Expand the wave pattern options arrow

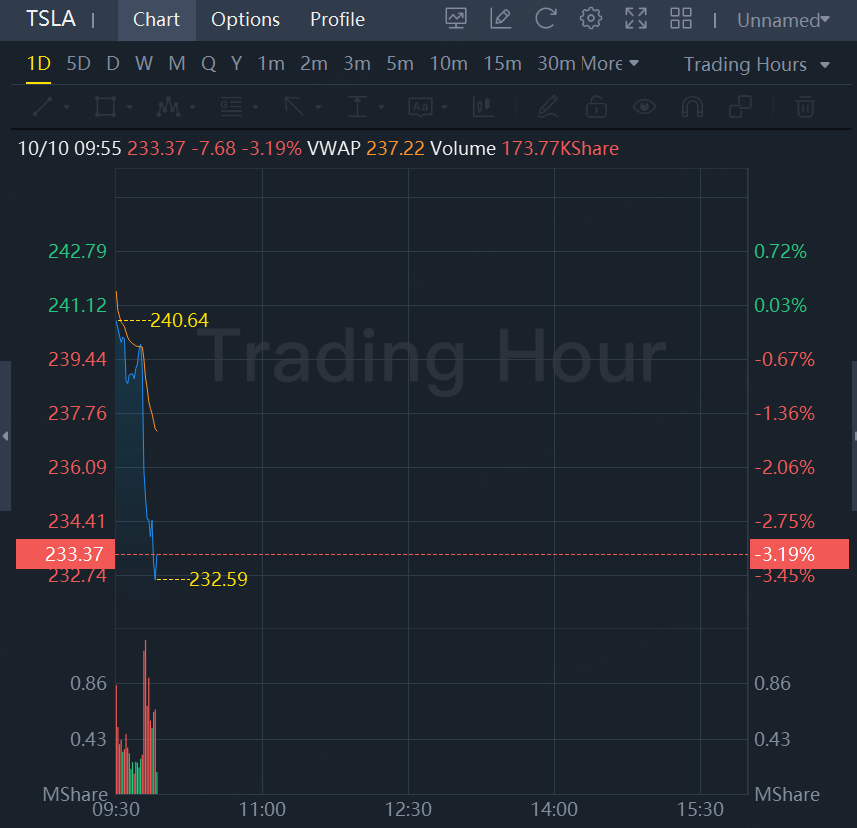(192, 107)
